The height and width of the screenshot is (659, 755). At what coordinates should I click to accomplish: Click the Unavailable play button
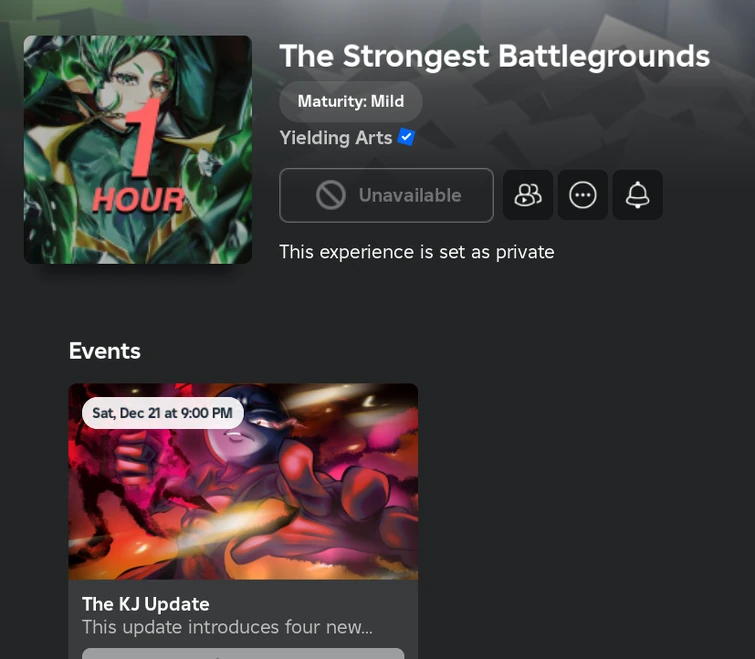click(386, 195)
